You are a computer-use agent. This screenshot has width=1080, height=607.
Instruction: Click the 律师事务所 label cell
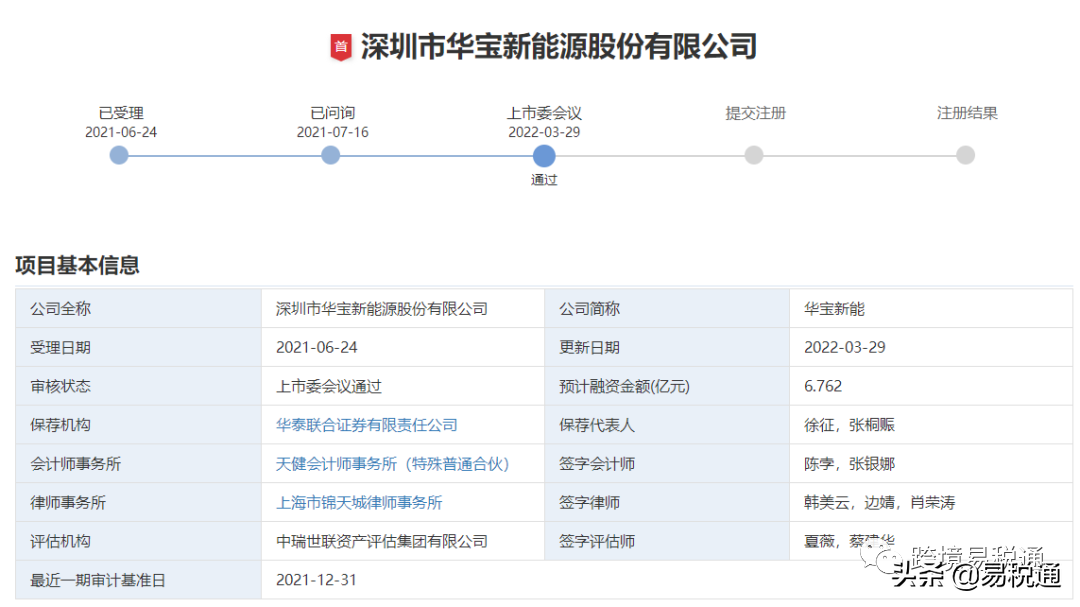(x=138, y=502)
